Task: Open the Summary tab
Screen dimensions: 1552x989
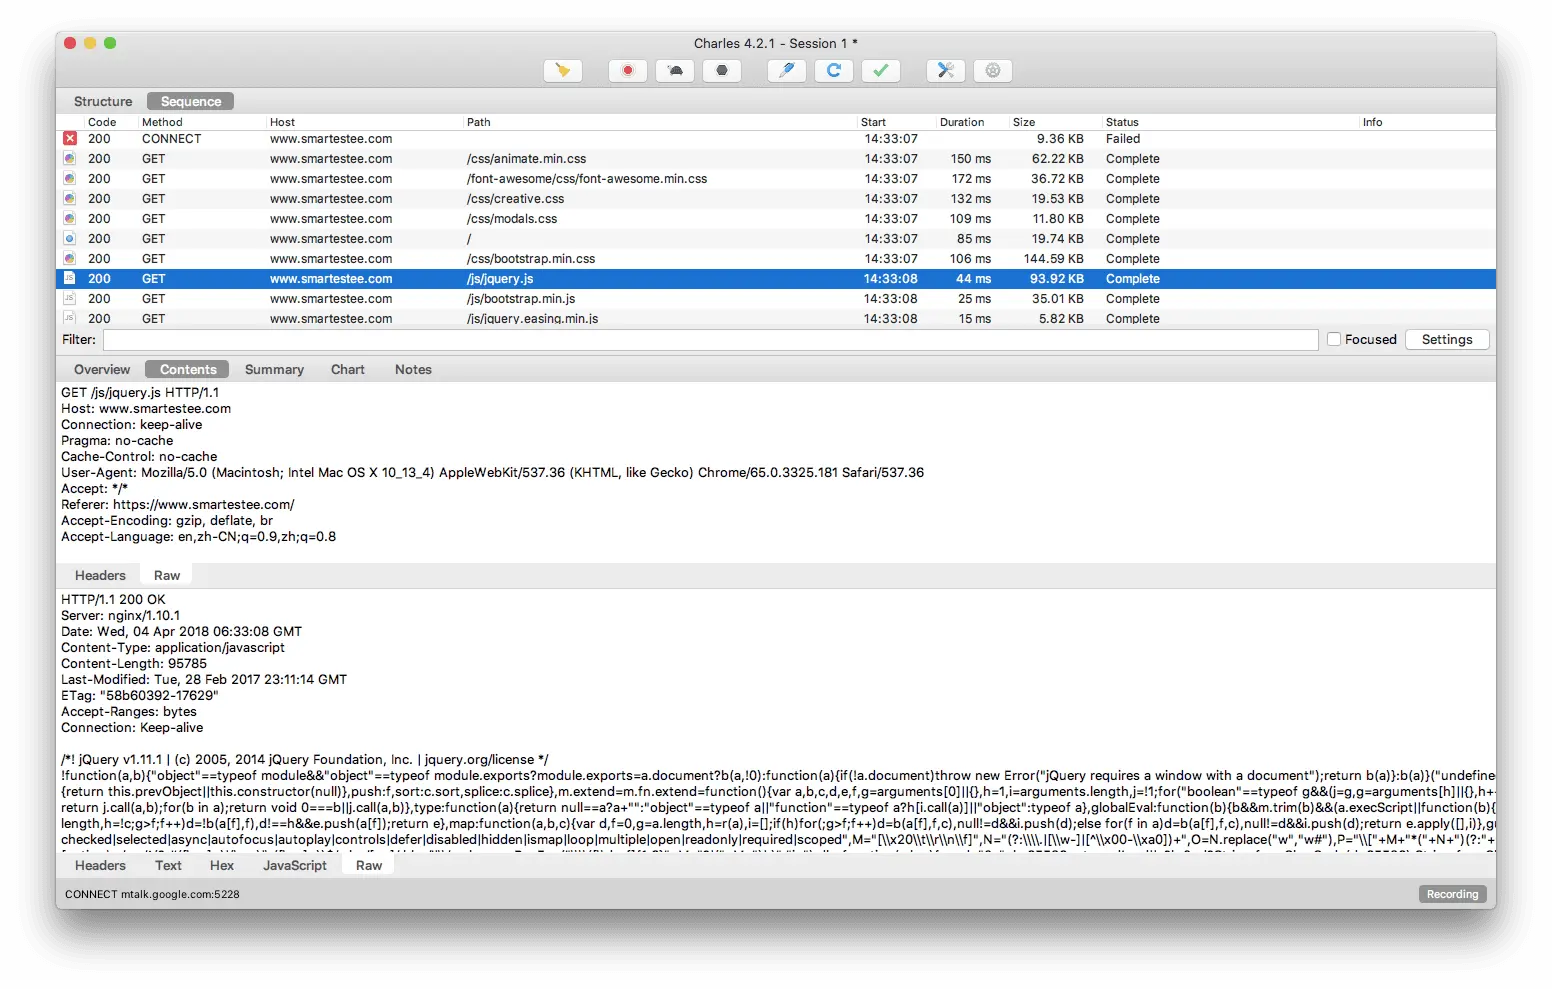Action: tap(274, 370)
